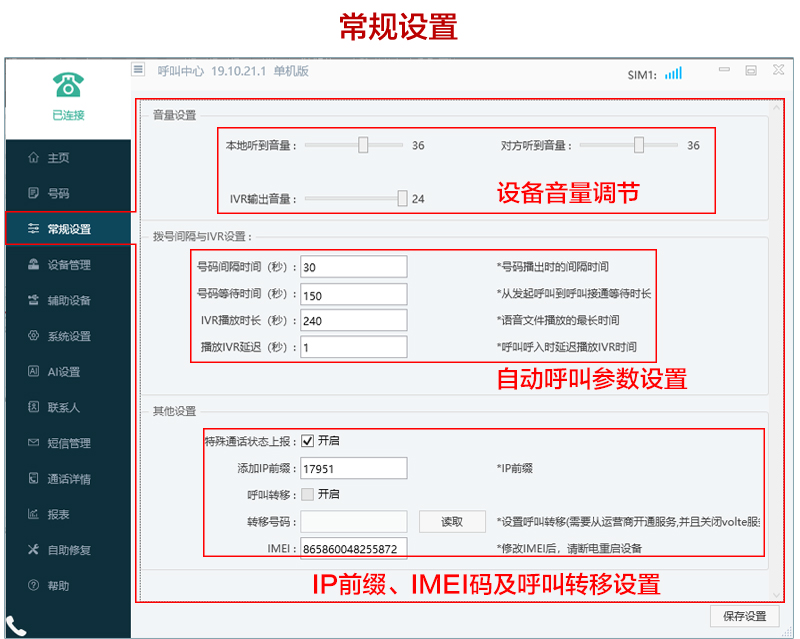Click the green telephone connection icon
The image size is (800, 639).
[x=68, y=84]
